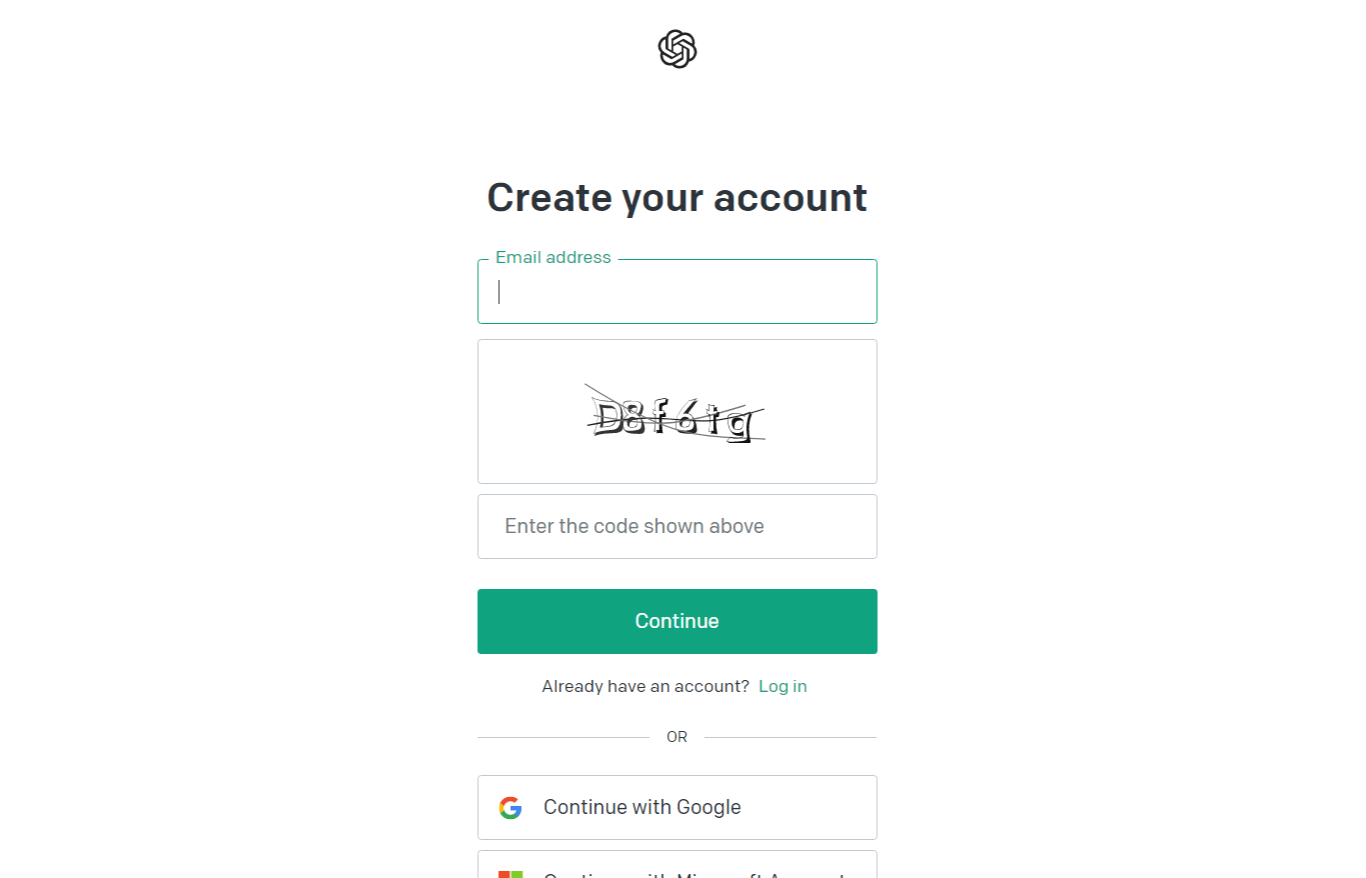Open the Log in link

tap(783, 686)
